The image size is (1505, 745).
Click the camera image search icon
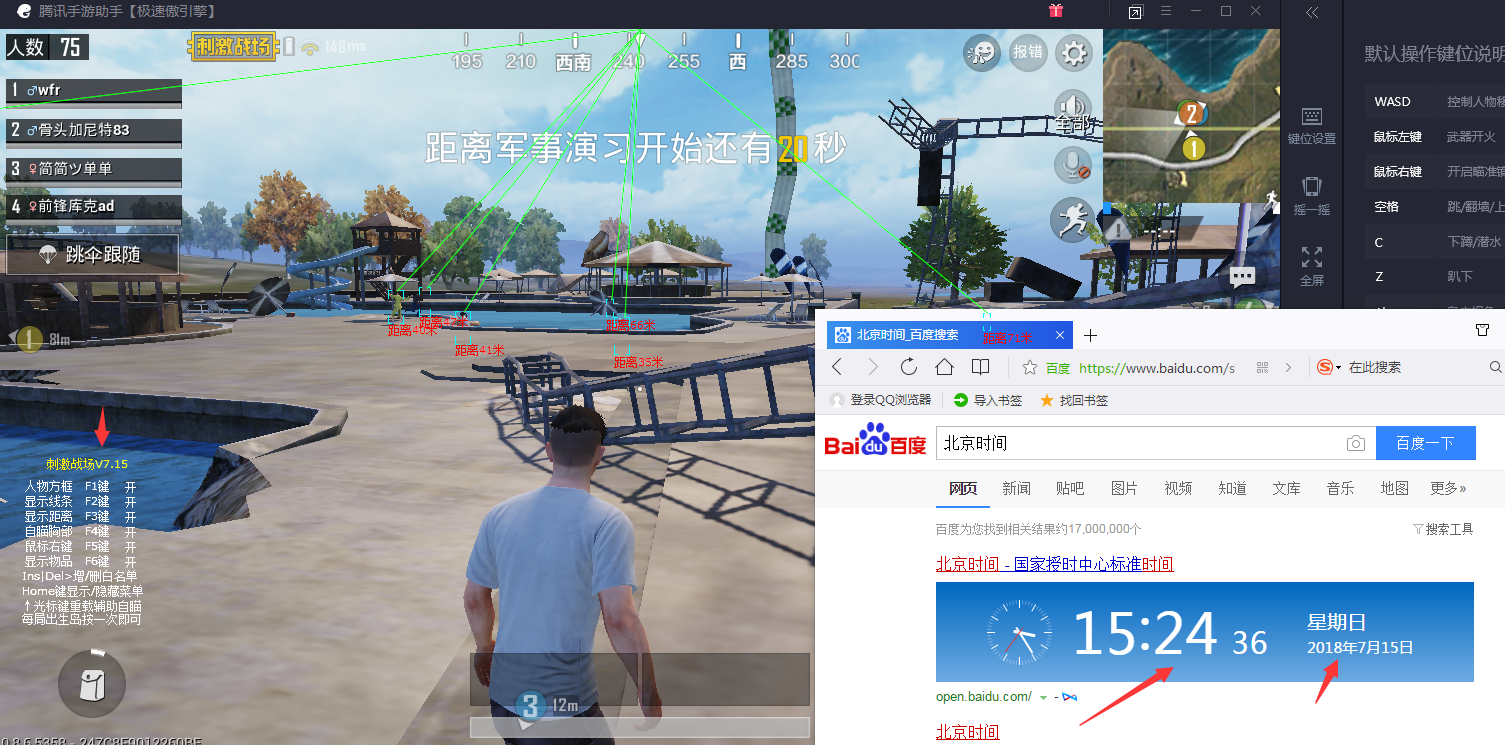(x=1356, y=444)
